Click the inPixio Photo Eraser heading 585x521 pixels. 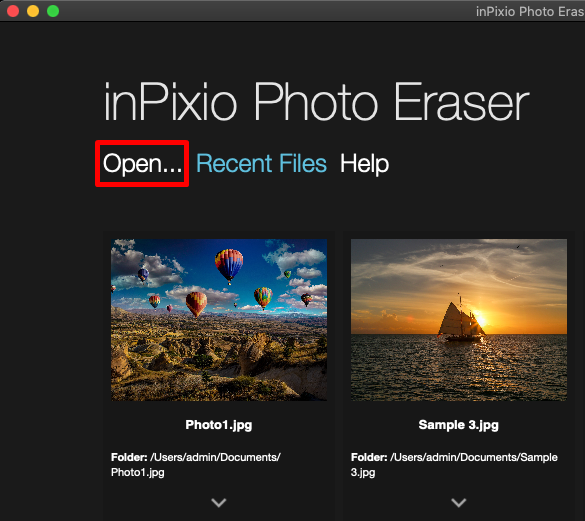click(x=316, y=102)
